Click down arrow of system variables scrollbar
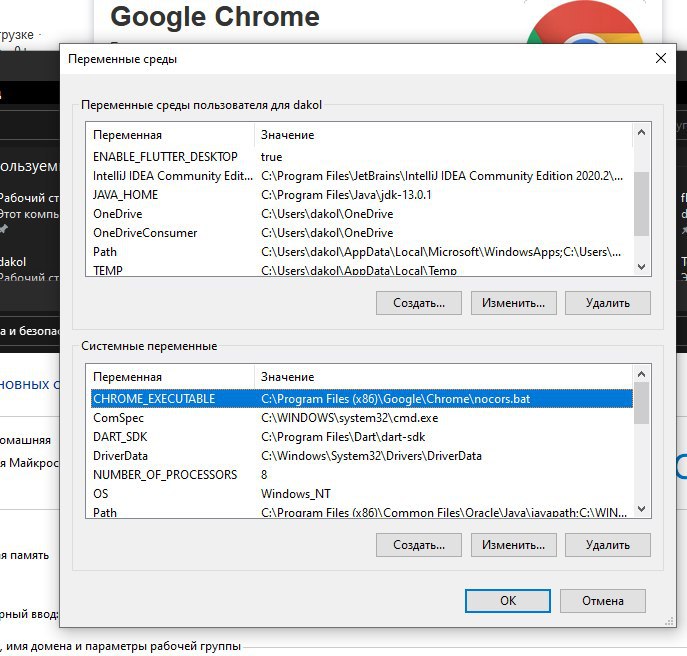The width and height of the screenshot is (687, 656). (x=641, y=509)
